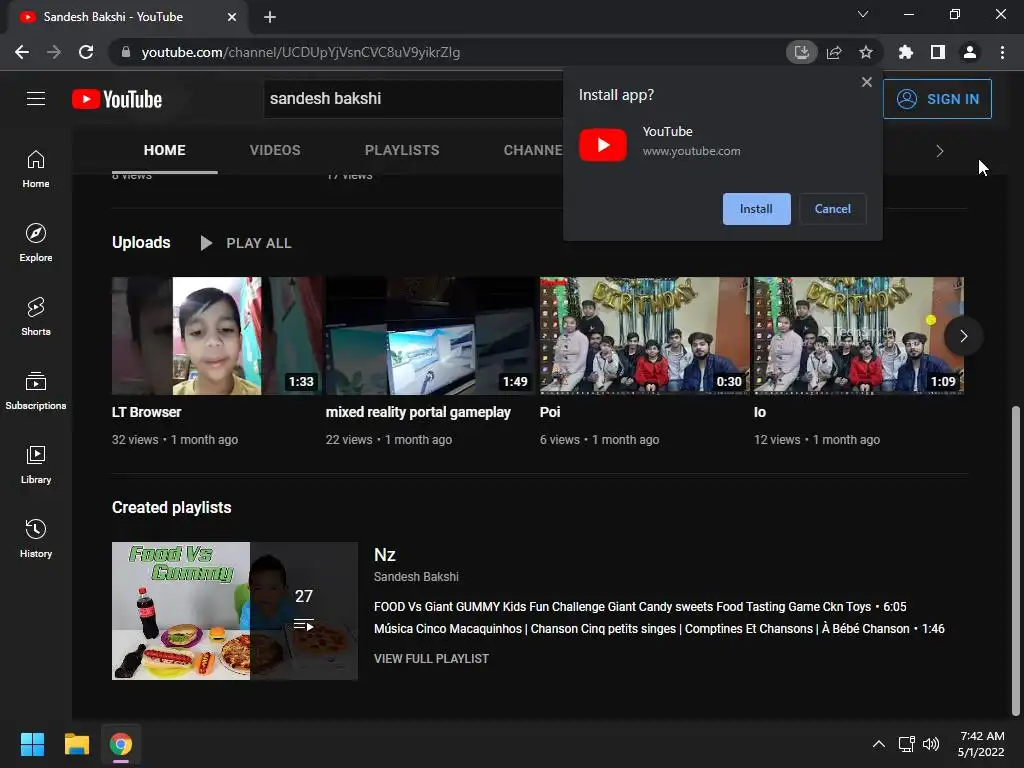Expand the tab search dropdown arrow
This screenshot has width=1024, height=768.
click(x=863, y=14)
